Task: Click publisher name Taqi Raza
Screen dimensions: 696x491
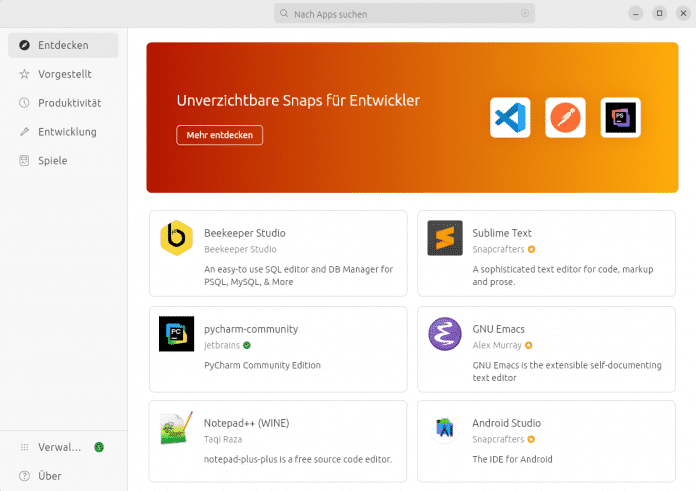Action: (x=223, y=440)
